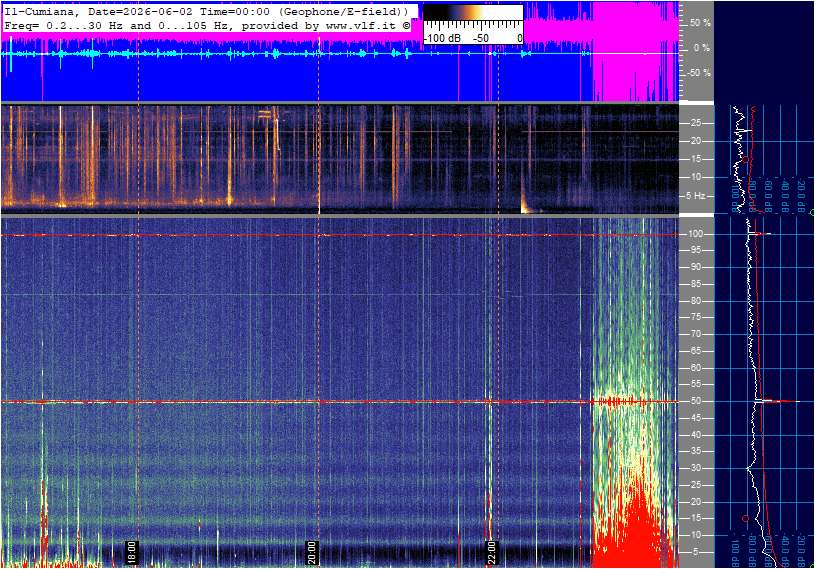Click the '15' tick on the 0–30 Hz scale
Image resolution: width=815 pixels, height=569 pixels.
(x=695, y=160)
